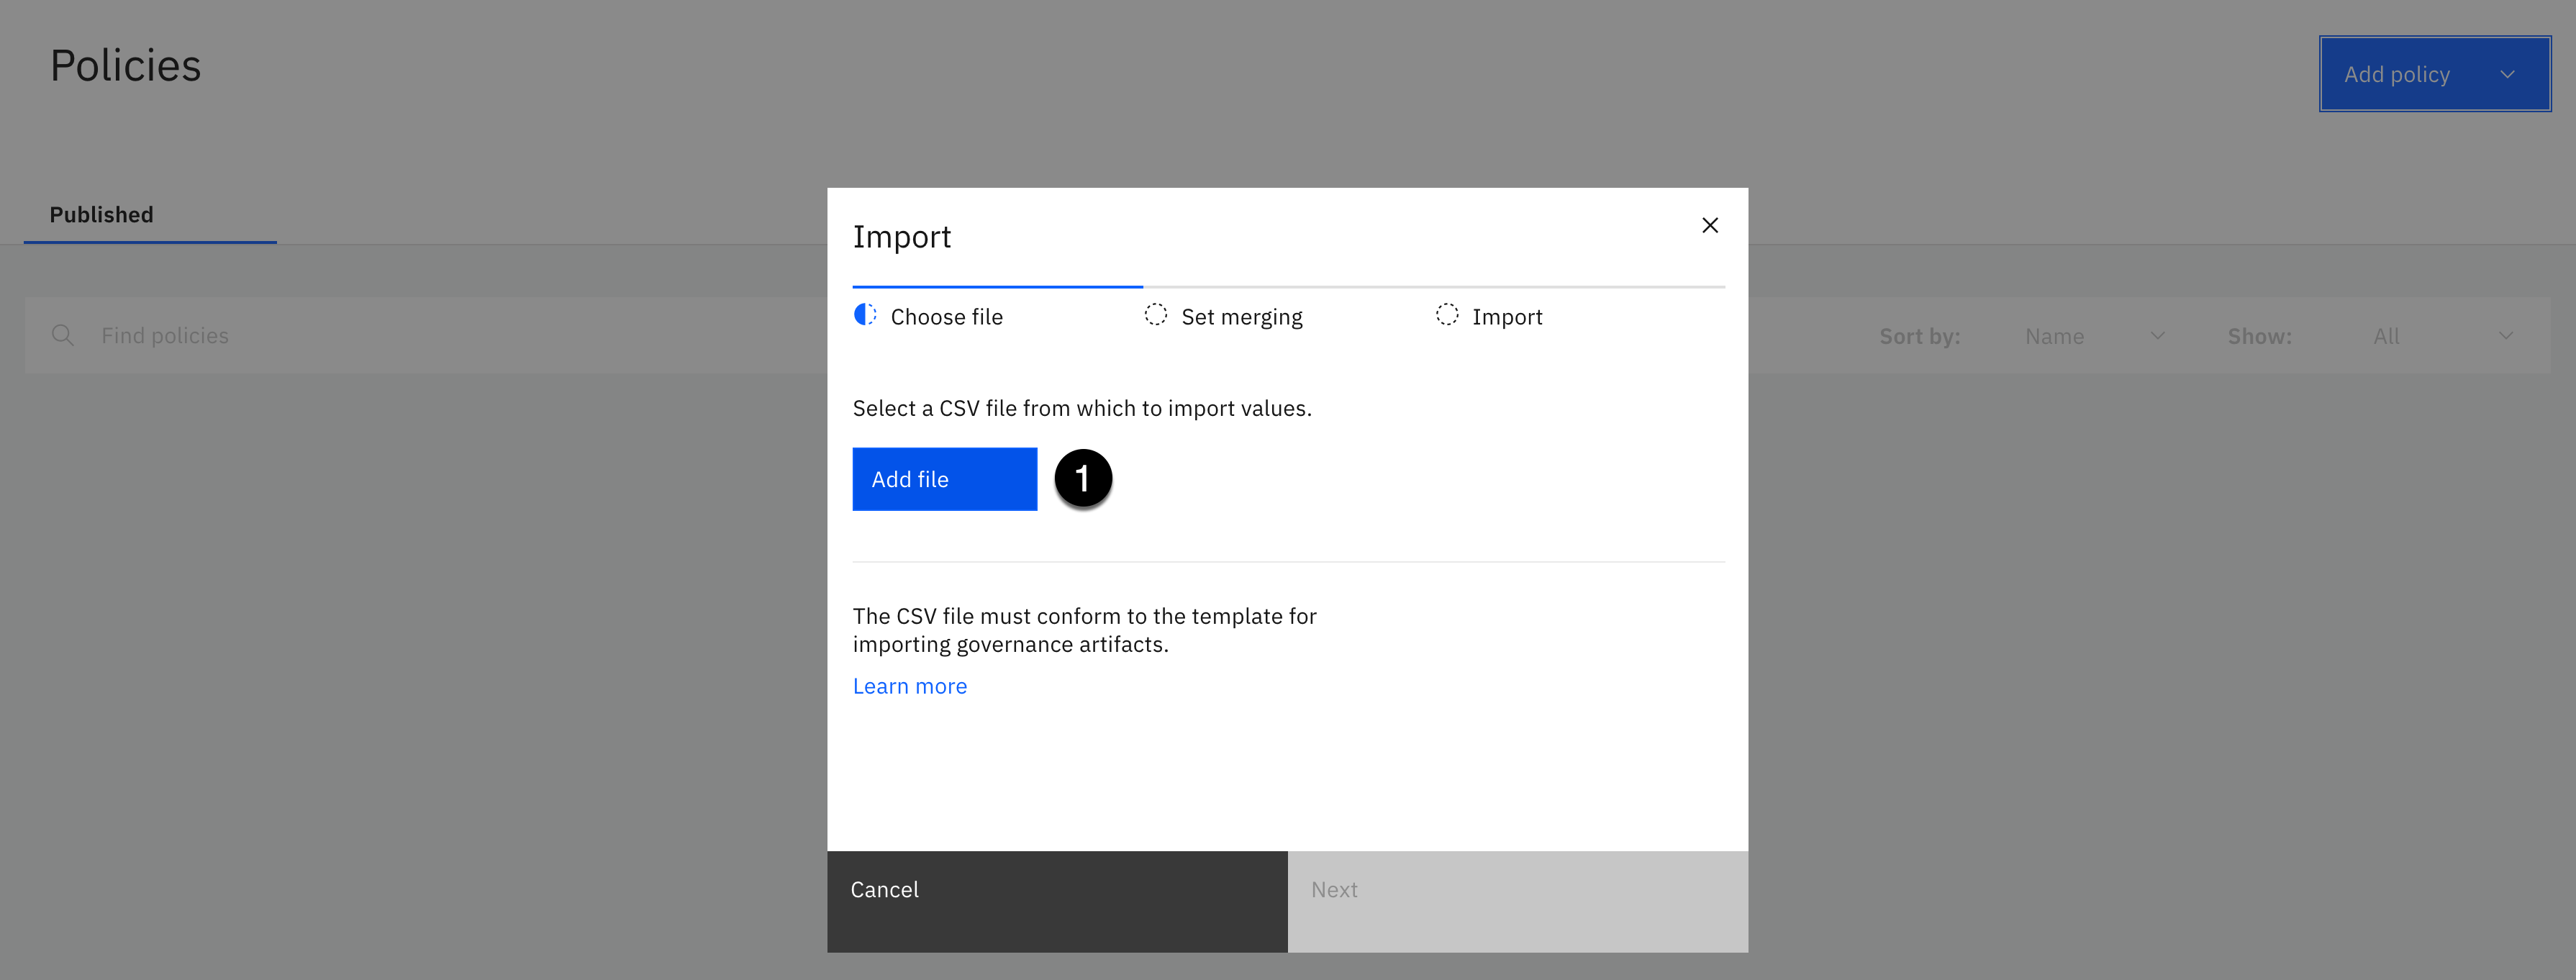Close the Import dialog with X icon

pos(1709,226)
